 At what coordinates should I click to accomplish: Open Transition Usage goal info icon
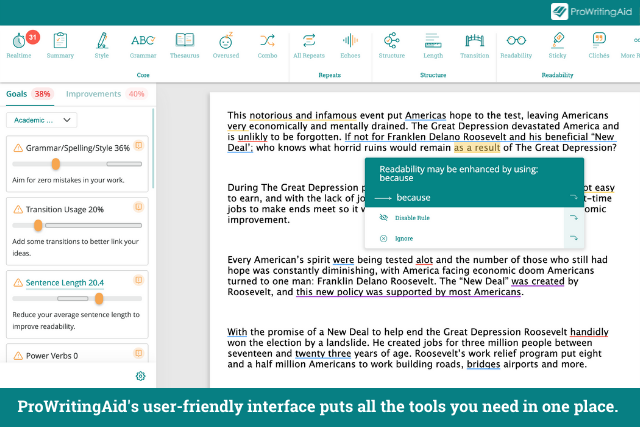click(x=139, y=207)
